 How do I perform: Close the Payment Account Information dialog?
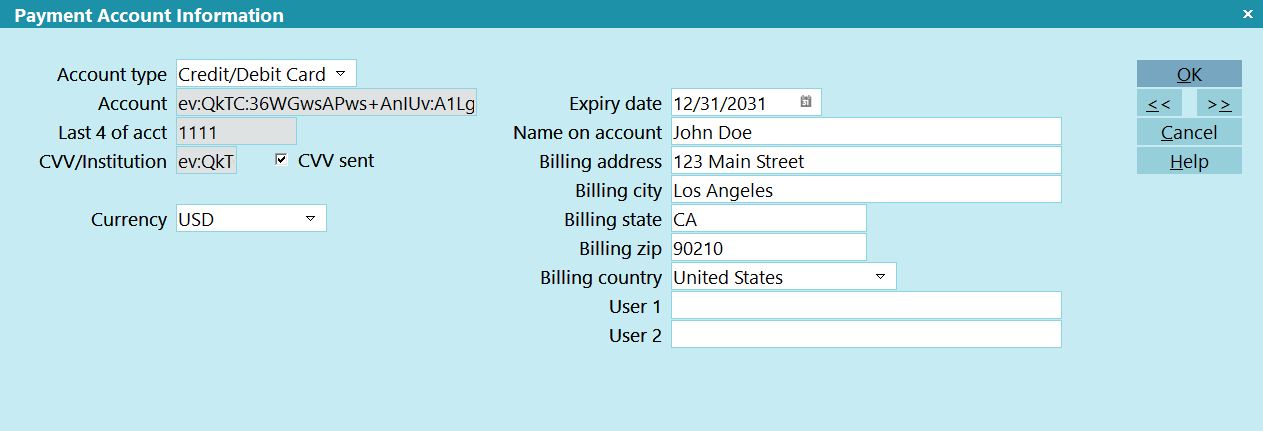(x=1247, y=14)
